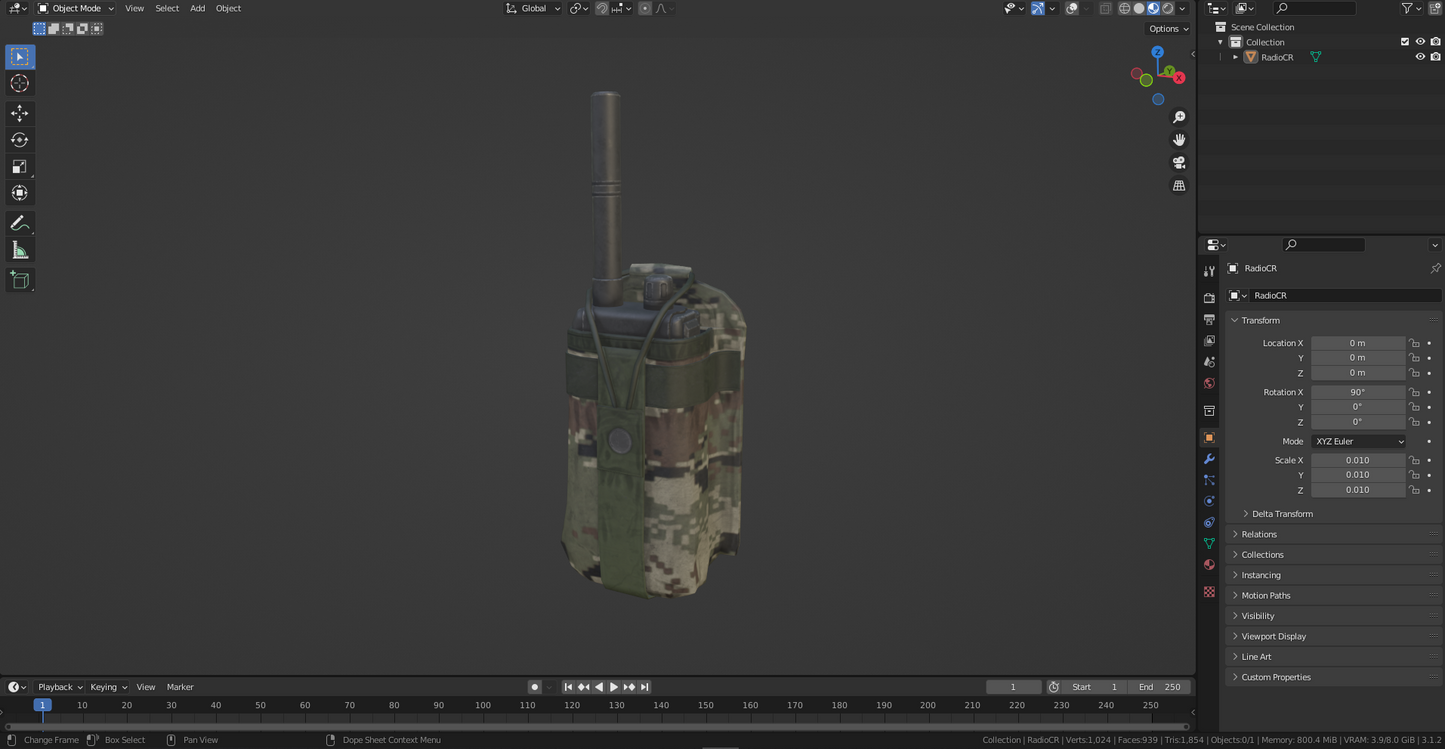This screenshot has width=1445, height=749.
Task: Click the End frame field
Action: [1159, 687]
